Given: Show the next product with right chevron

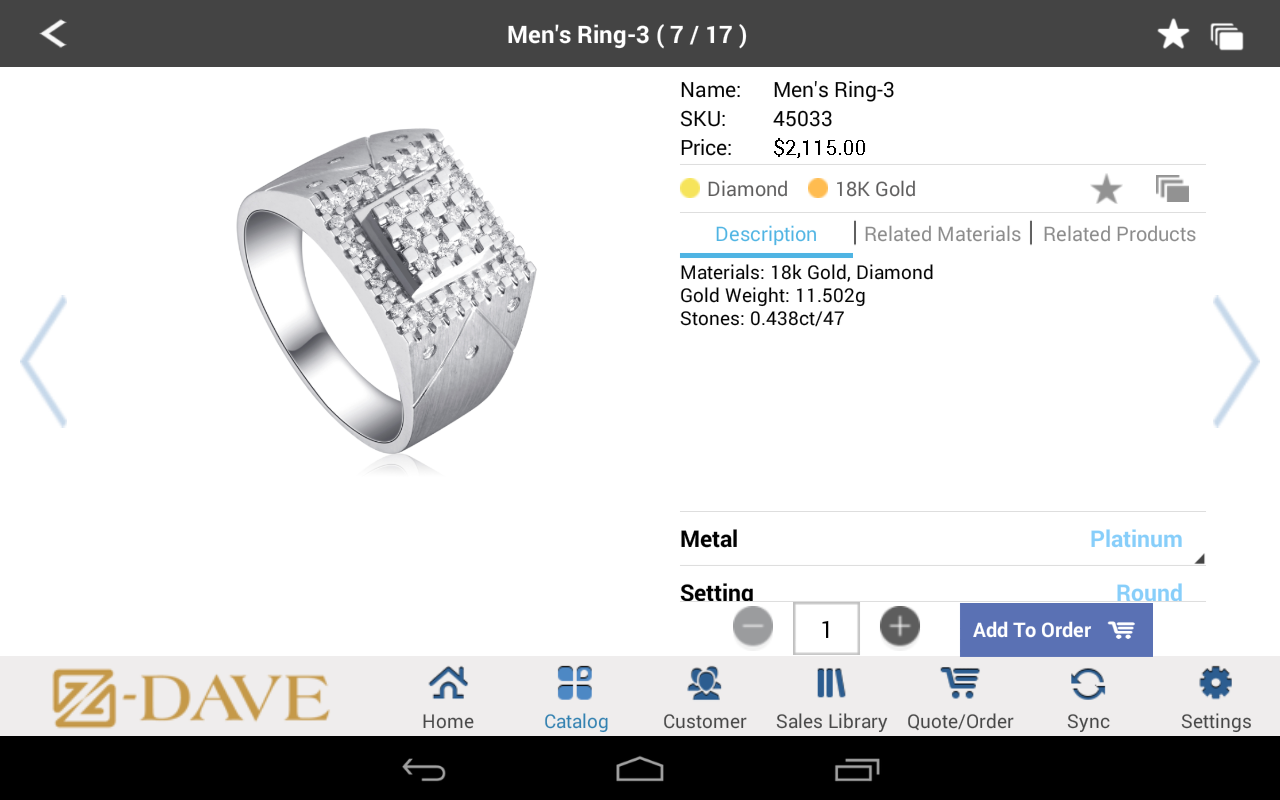Looking at the screenshot, I should [x=1236, y=361].
